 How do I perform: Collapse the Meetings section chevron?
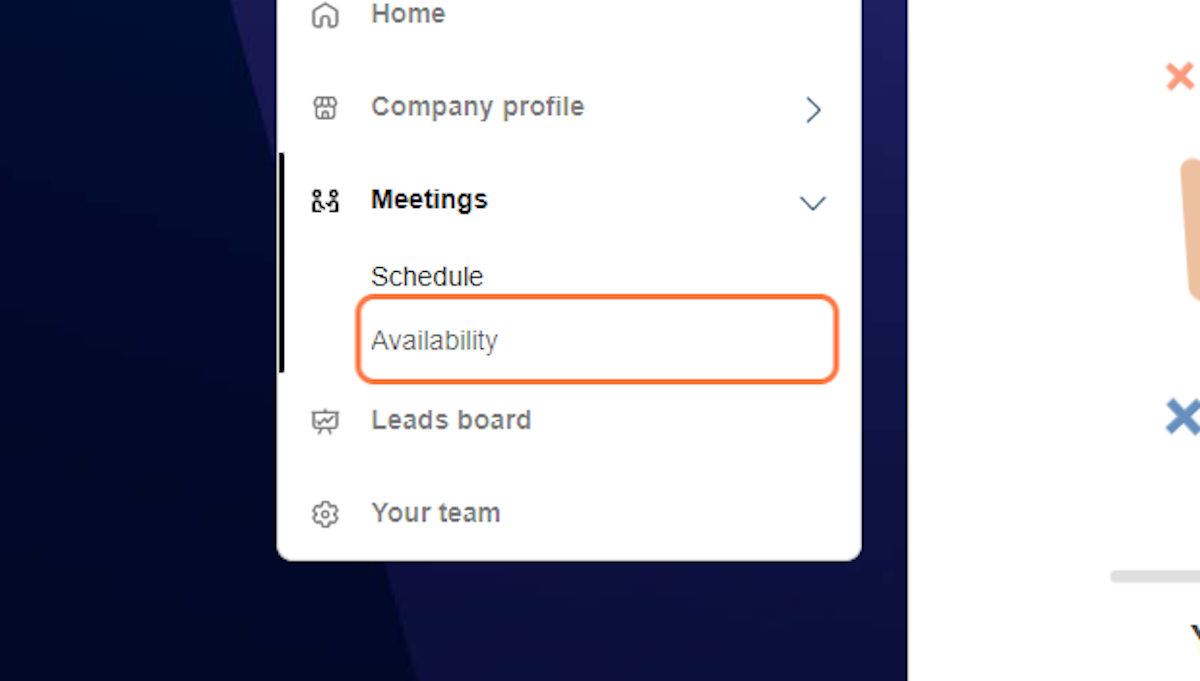pyautogui.click(x=813, y=203)
